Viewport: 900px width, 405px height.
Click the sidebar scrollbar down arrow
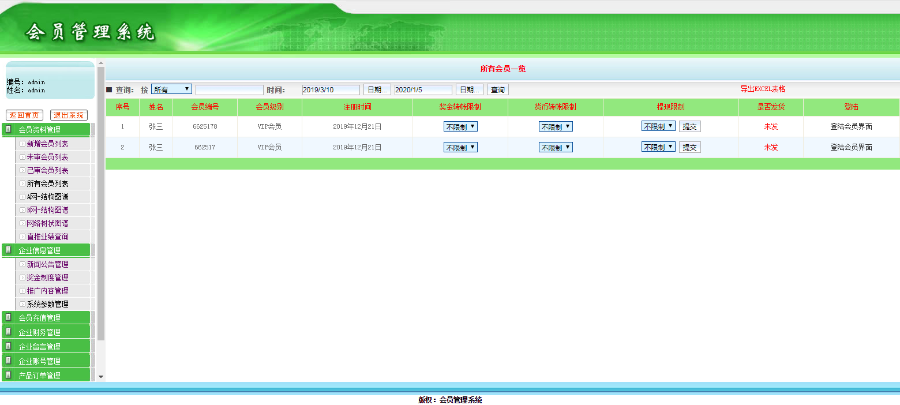click(99, 377)
